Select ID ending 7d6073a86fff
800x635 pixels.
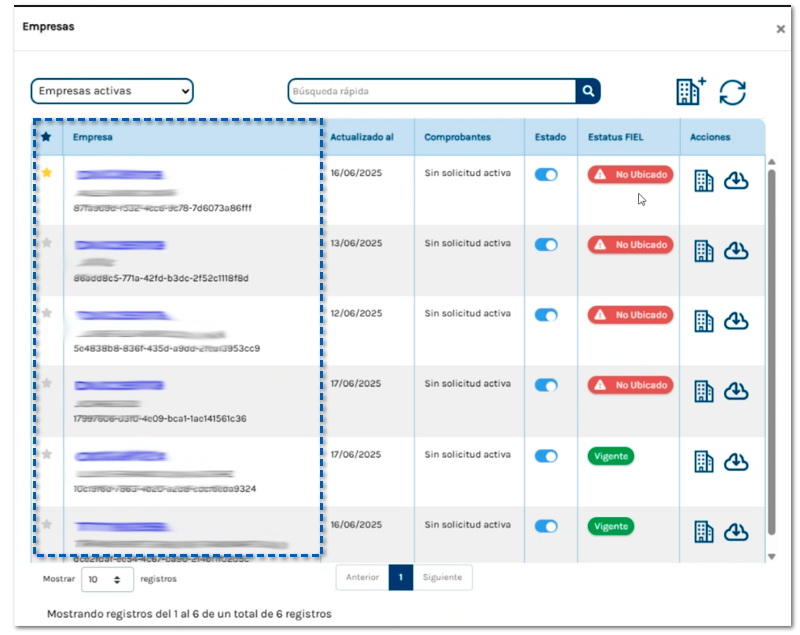[162, 208]
